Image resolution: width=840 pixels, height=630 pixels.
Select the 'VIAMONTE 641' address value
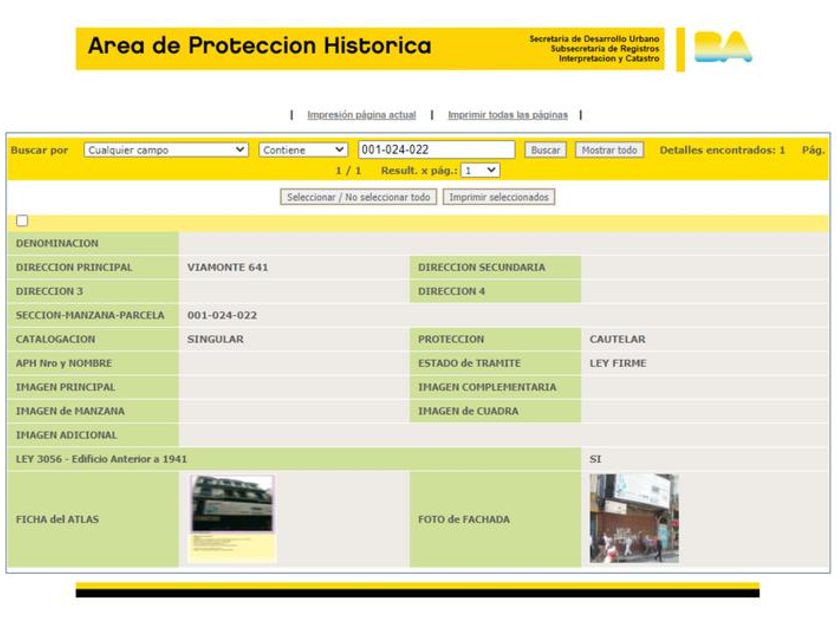(227, 267)
